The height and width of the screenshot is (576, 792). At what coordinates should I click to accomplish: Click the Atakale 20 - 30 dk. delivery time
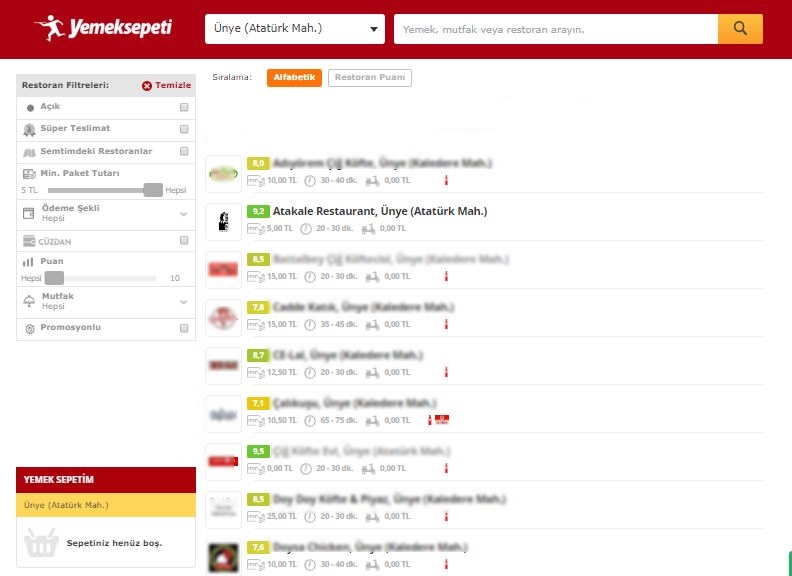(x=334, y=228)
